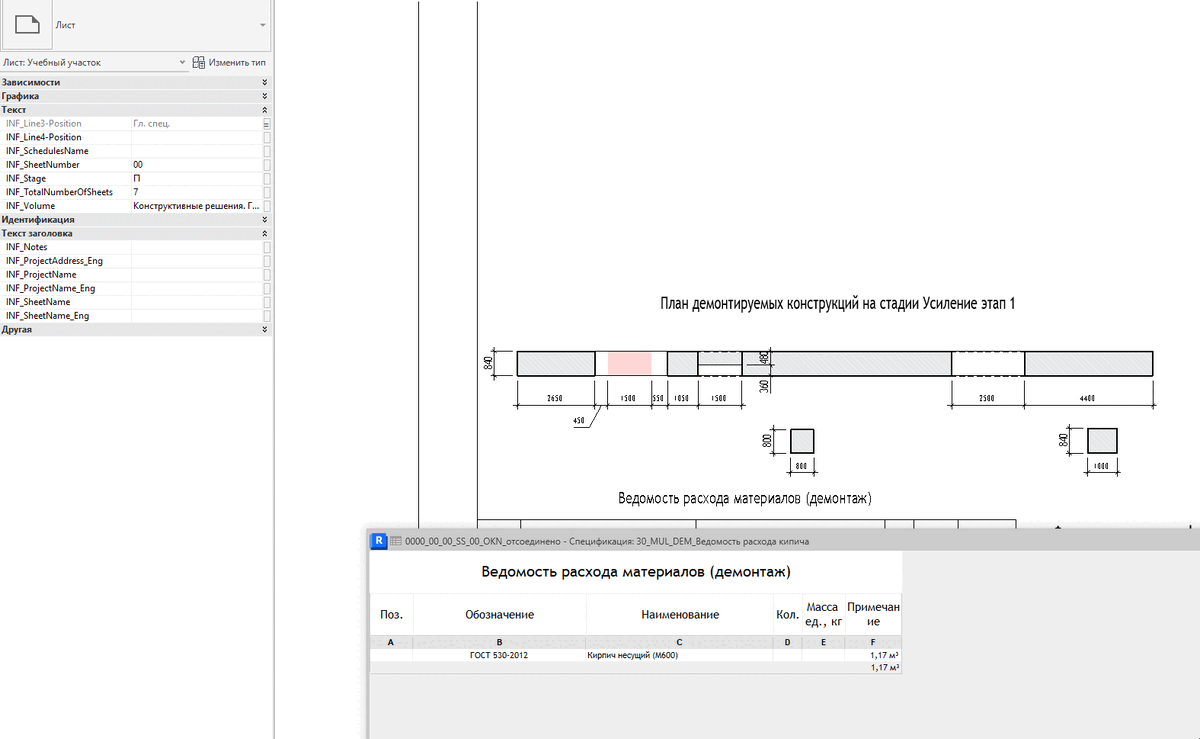Click associate button for INF_ProjectName_Eng

267,288
